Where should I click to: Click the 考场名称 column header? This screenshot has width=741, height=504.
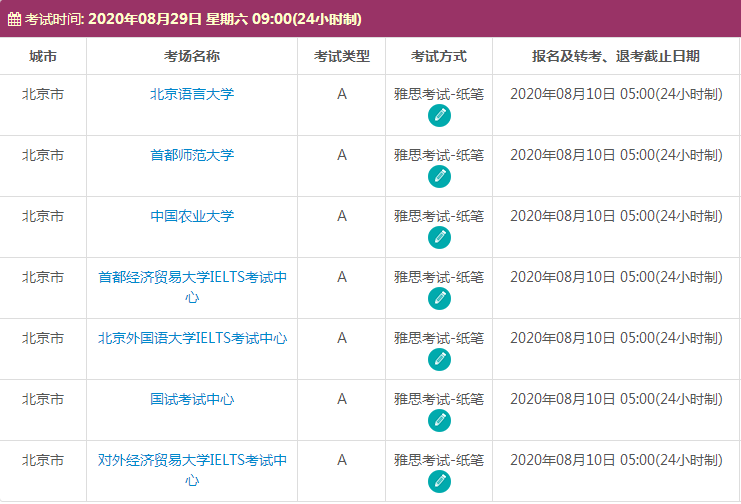[x=192, y=56]
